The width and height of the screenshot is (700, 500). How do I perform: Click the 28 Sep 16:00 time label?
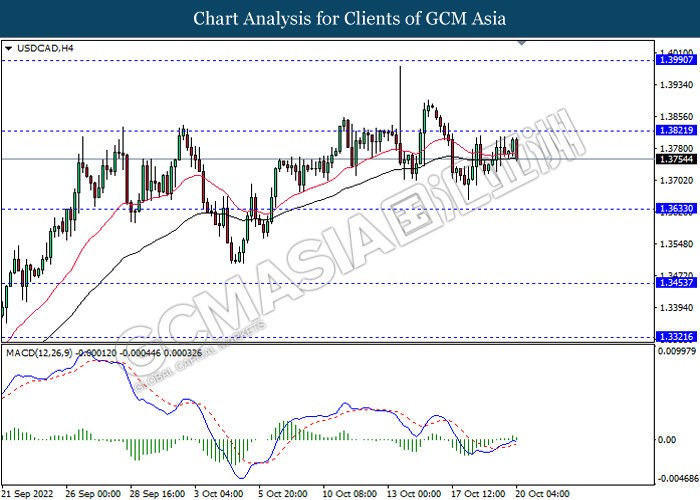coord(157,494)
